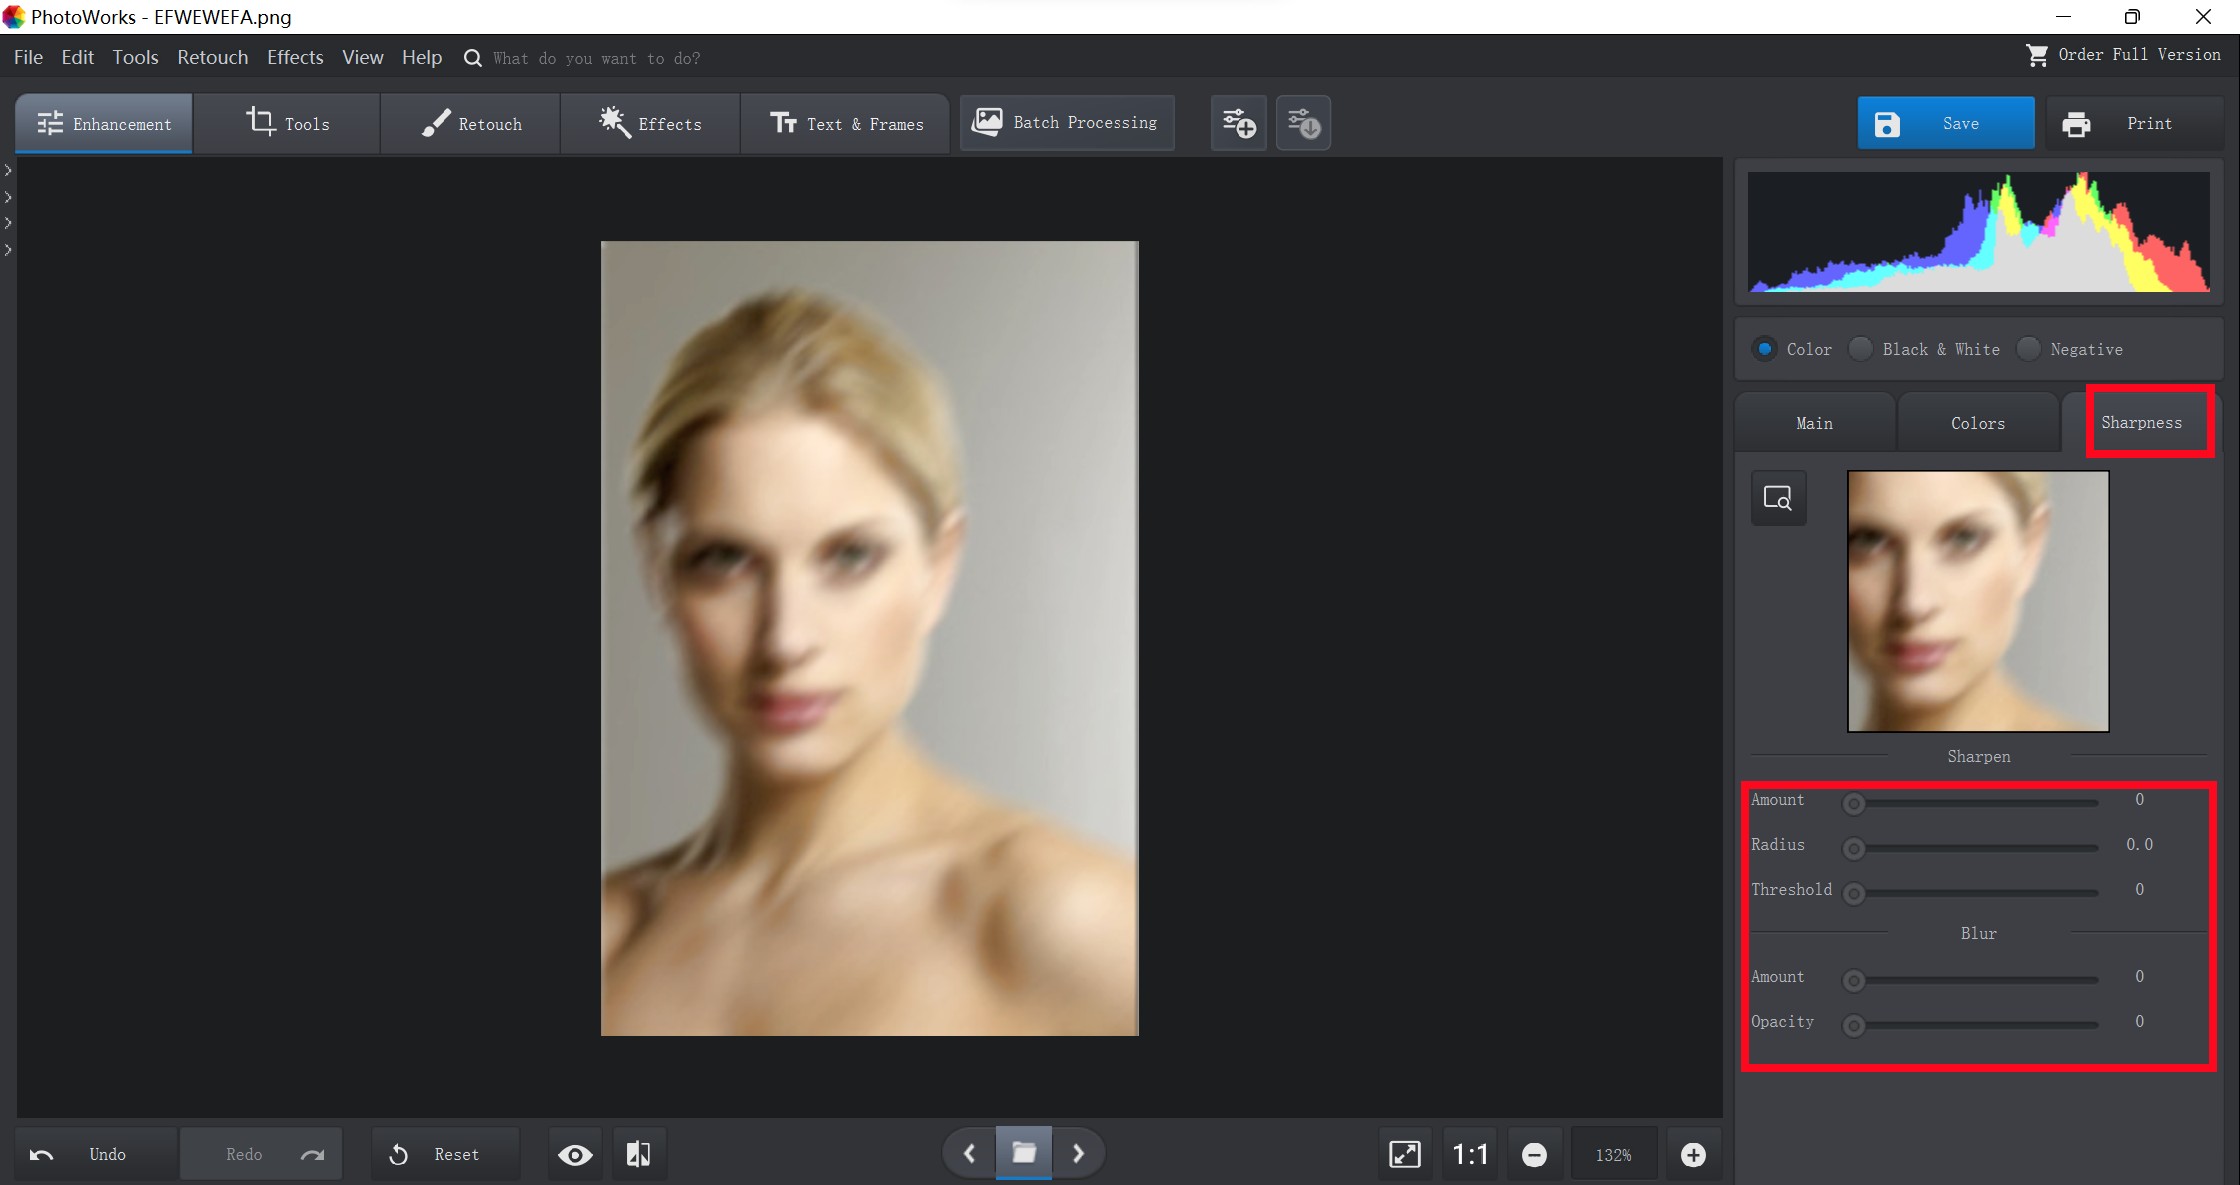Click the open folder icon
Screen dimensions: 2240x1185
(x=1024, y=1153)
